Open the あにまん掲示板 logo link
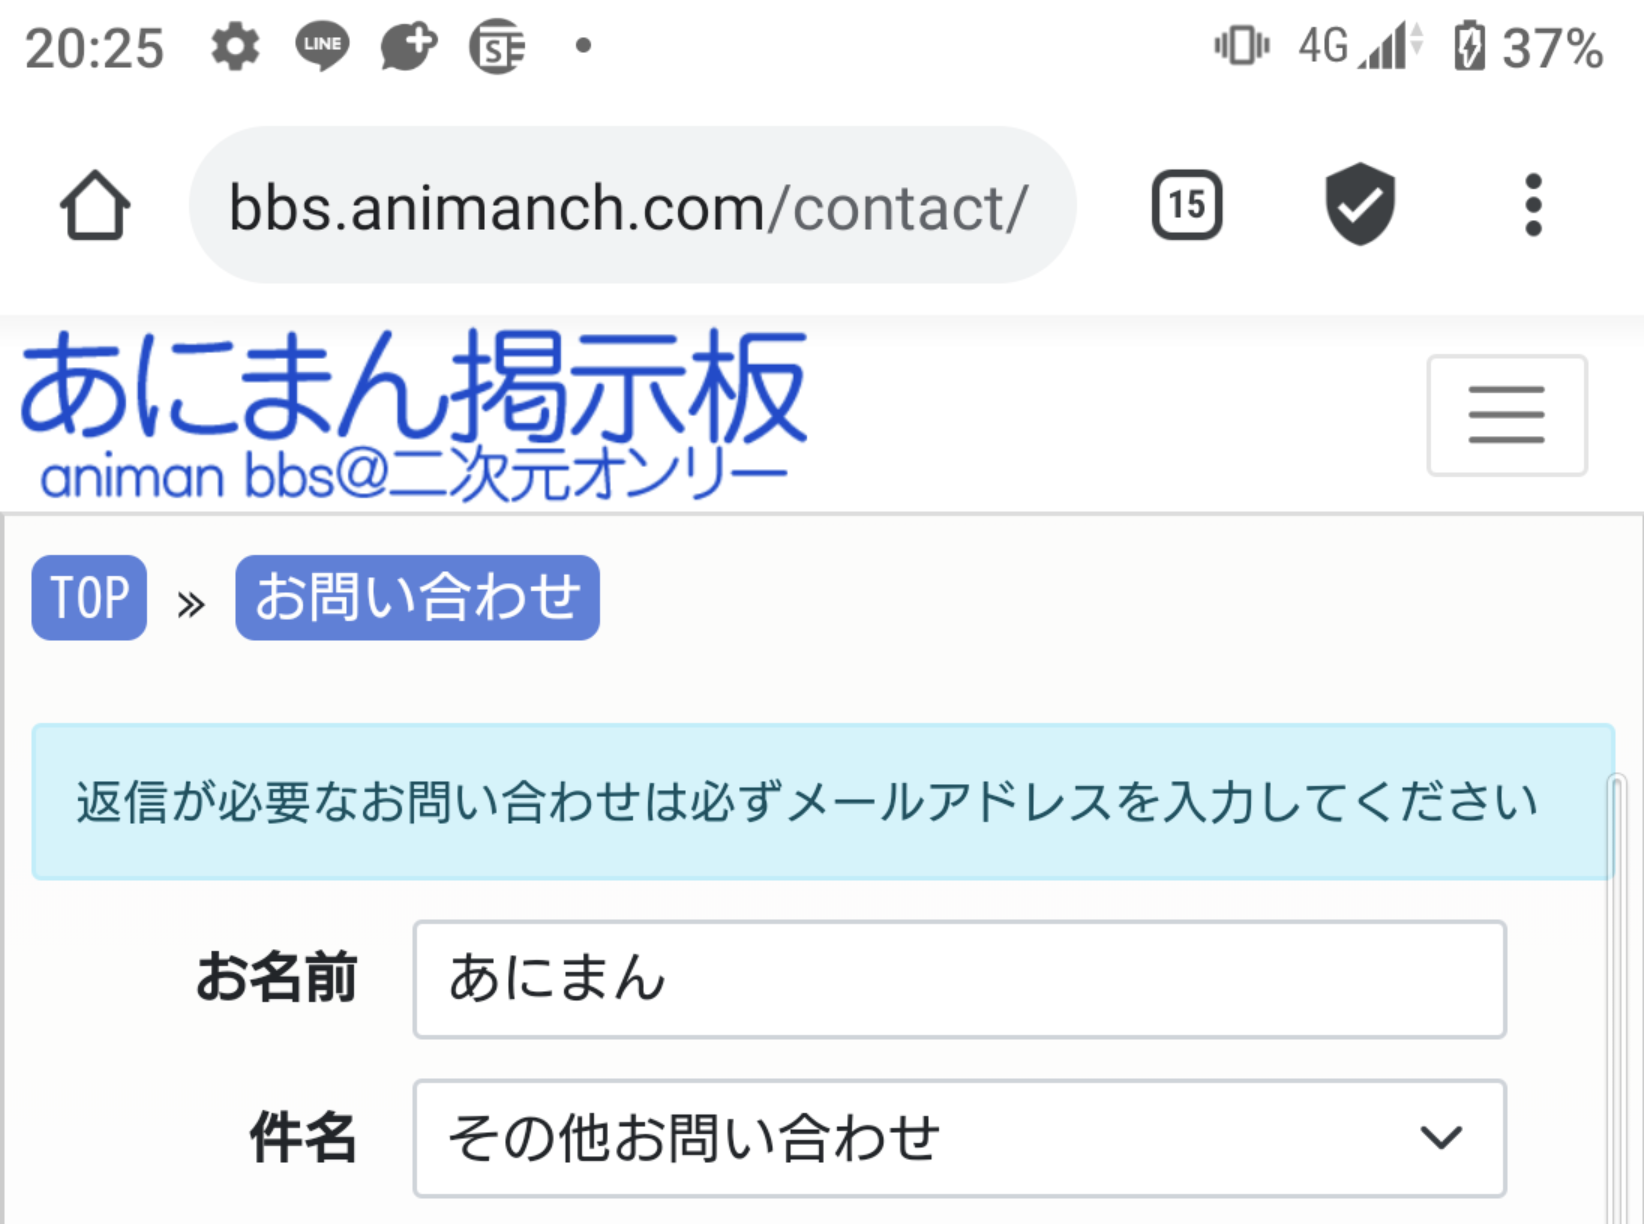 click(413, 414)
